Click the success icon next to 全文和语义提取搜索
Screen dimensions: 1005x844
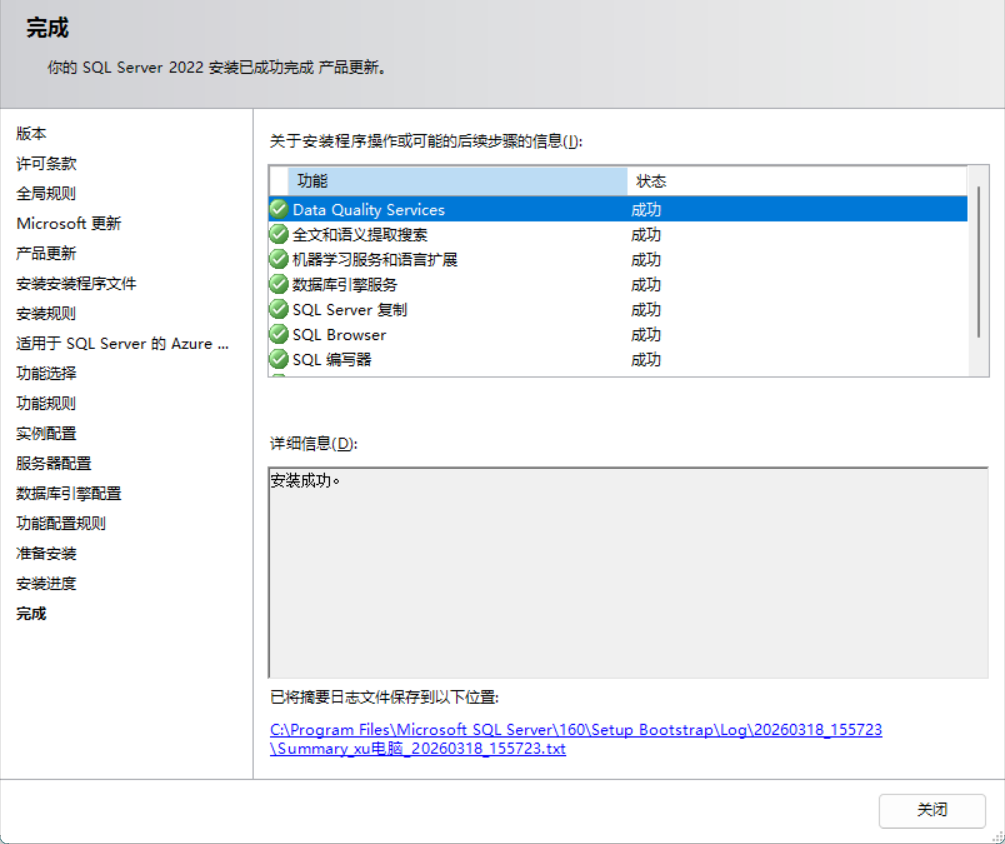[x=279, y=234]
